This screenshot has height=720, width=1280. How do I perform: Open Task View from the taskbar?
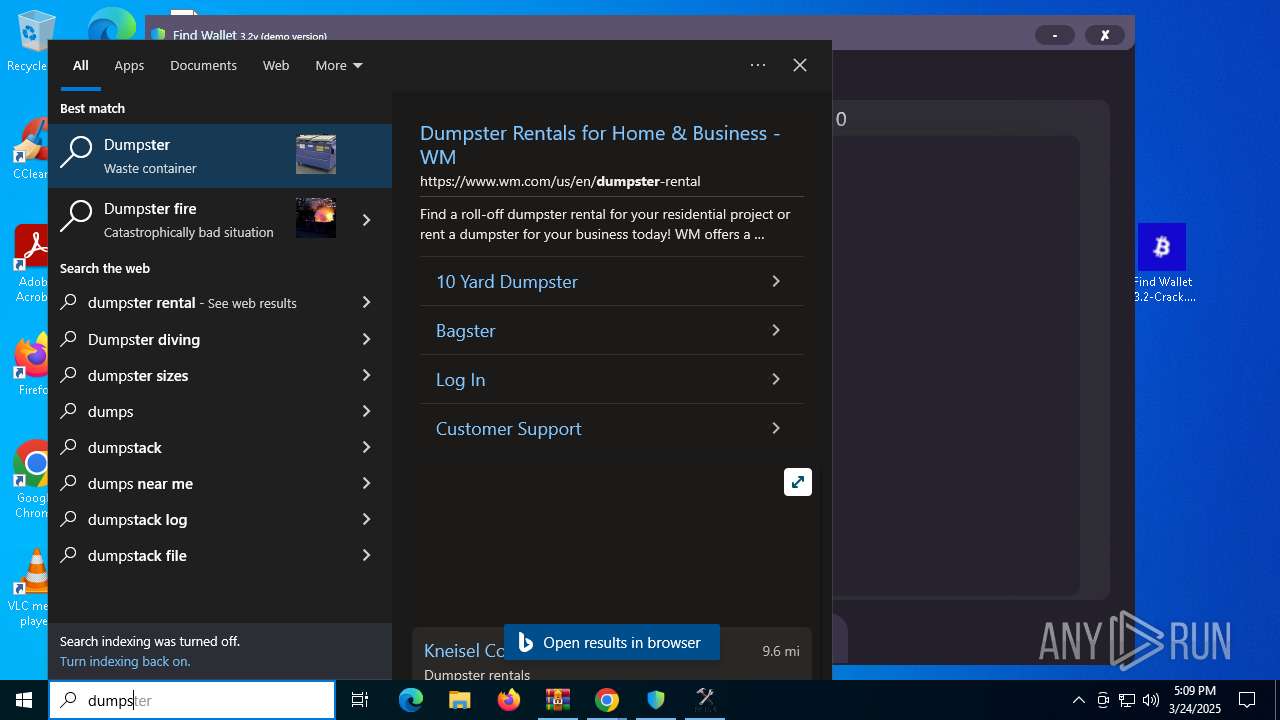[360, 700]
